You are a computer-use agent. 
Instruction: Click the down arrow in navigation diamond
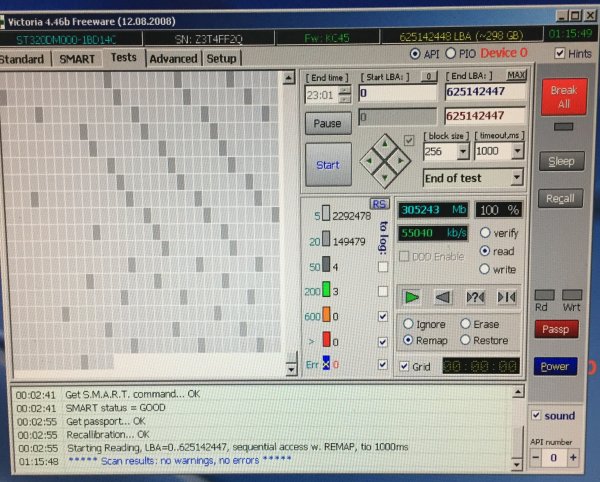(385, 177)
